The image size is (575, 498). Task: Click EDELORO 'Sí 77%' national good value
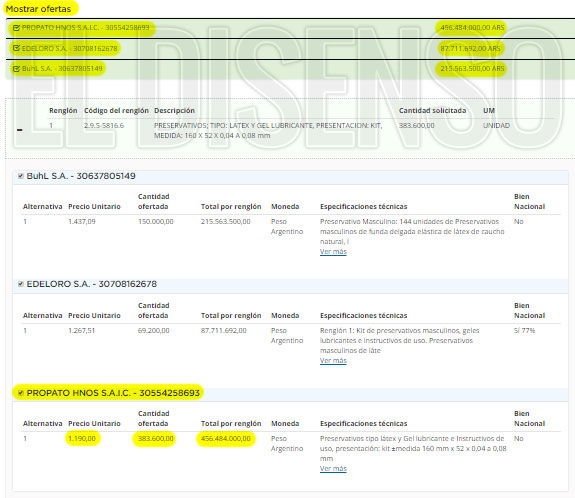[524, 330]
